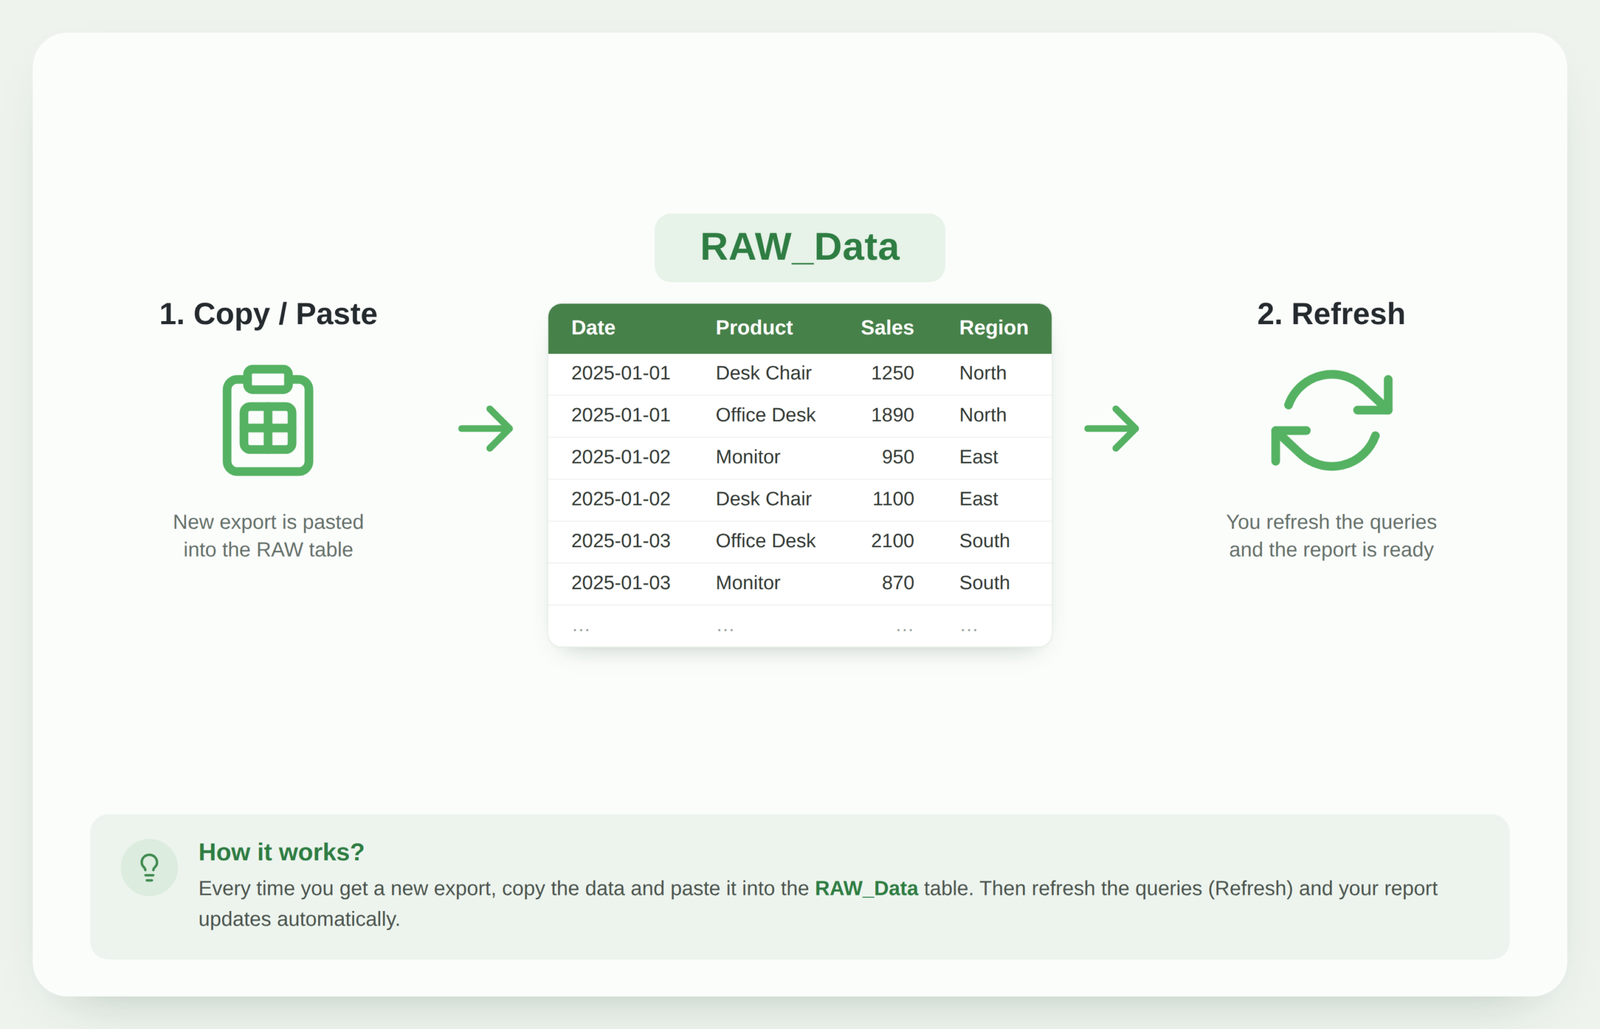Viewport: 1600px width, 1029px height.
Task: Click the 1250 sales value cell
Action: [892, 373]
